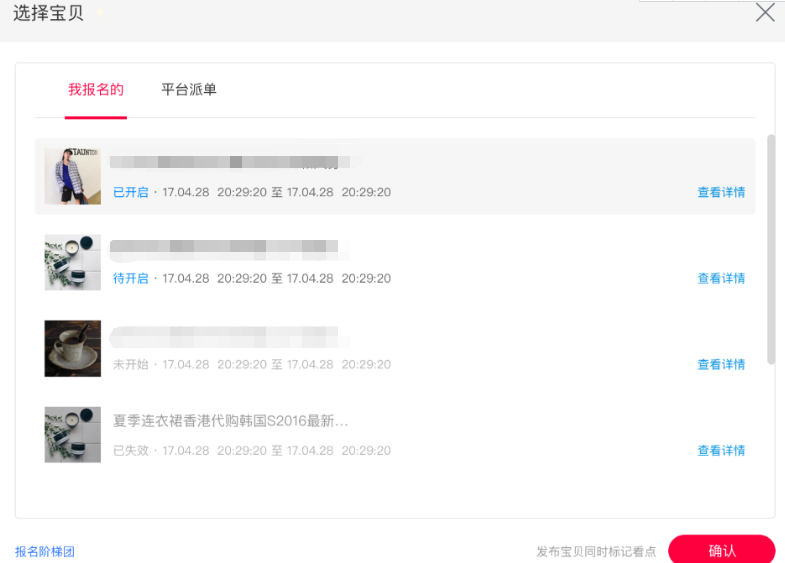Click the 已开启 status label
This screenshot has width=785, height=563.
pyautogui.click(x=130, y=193)
